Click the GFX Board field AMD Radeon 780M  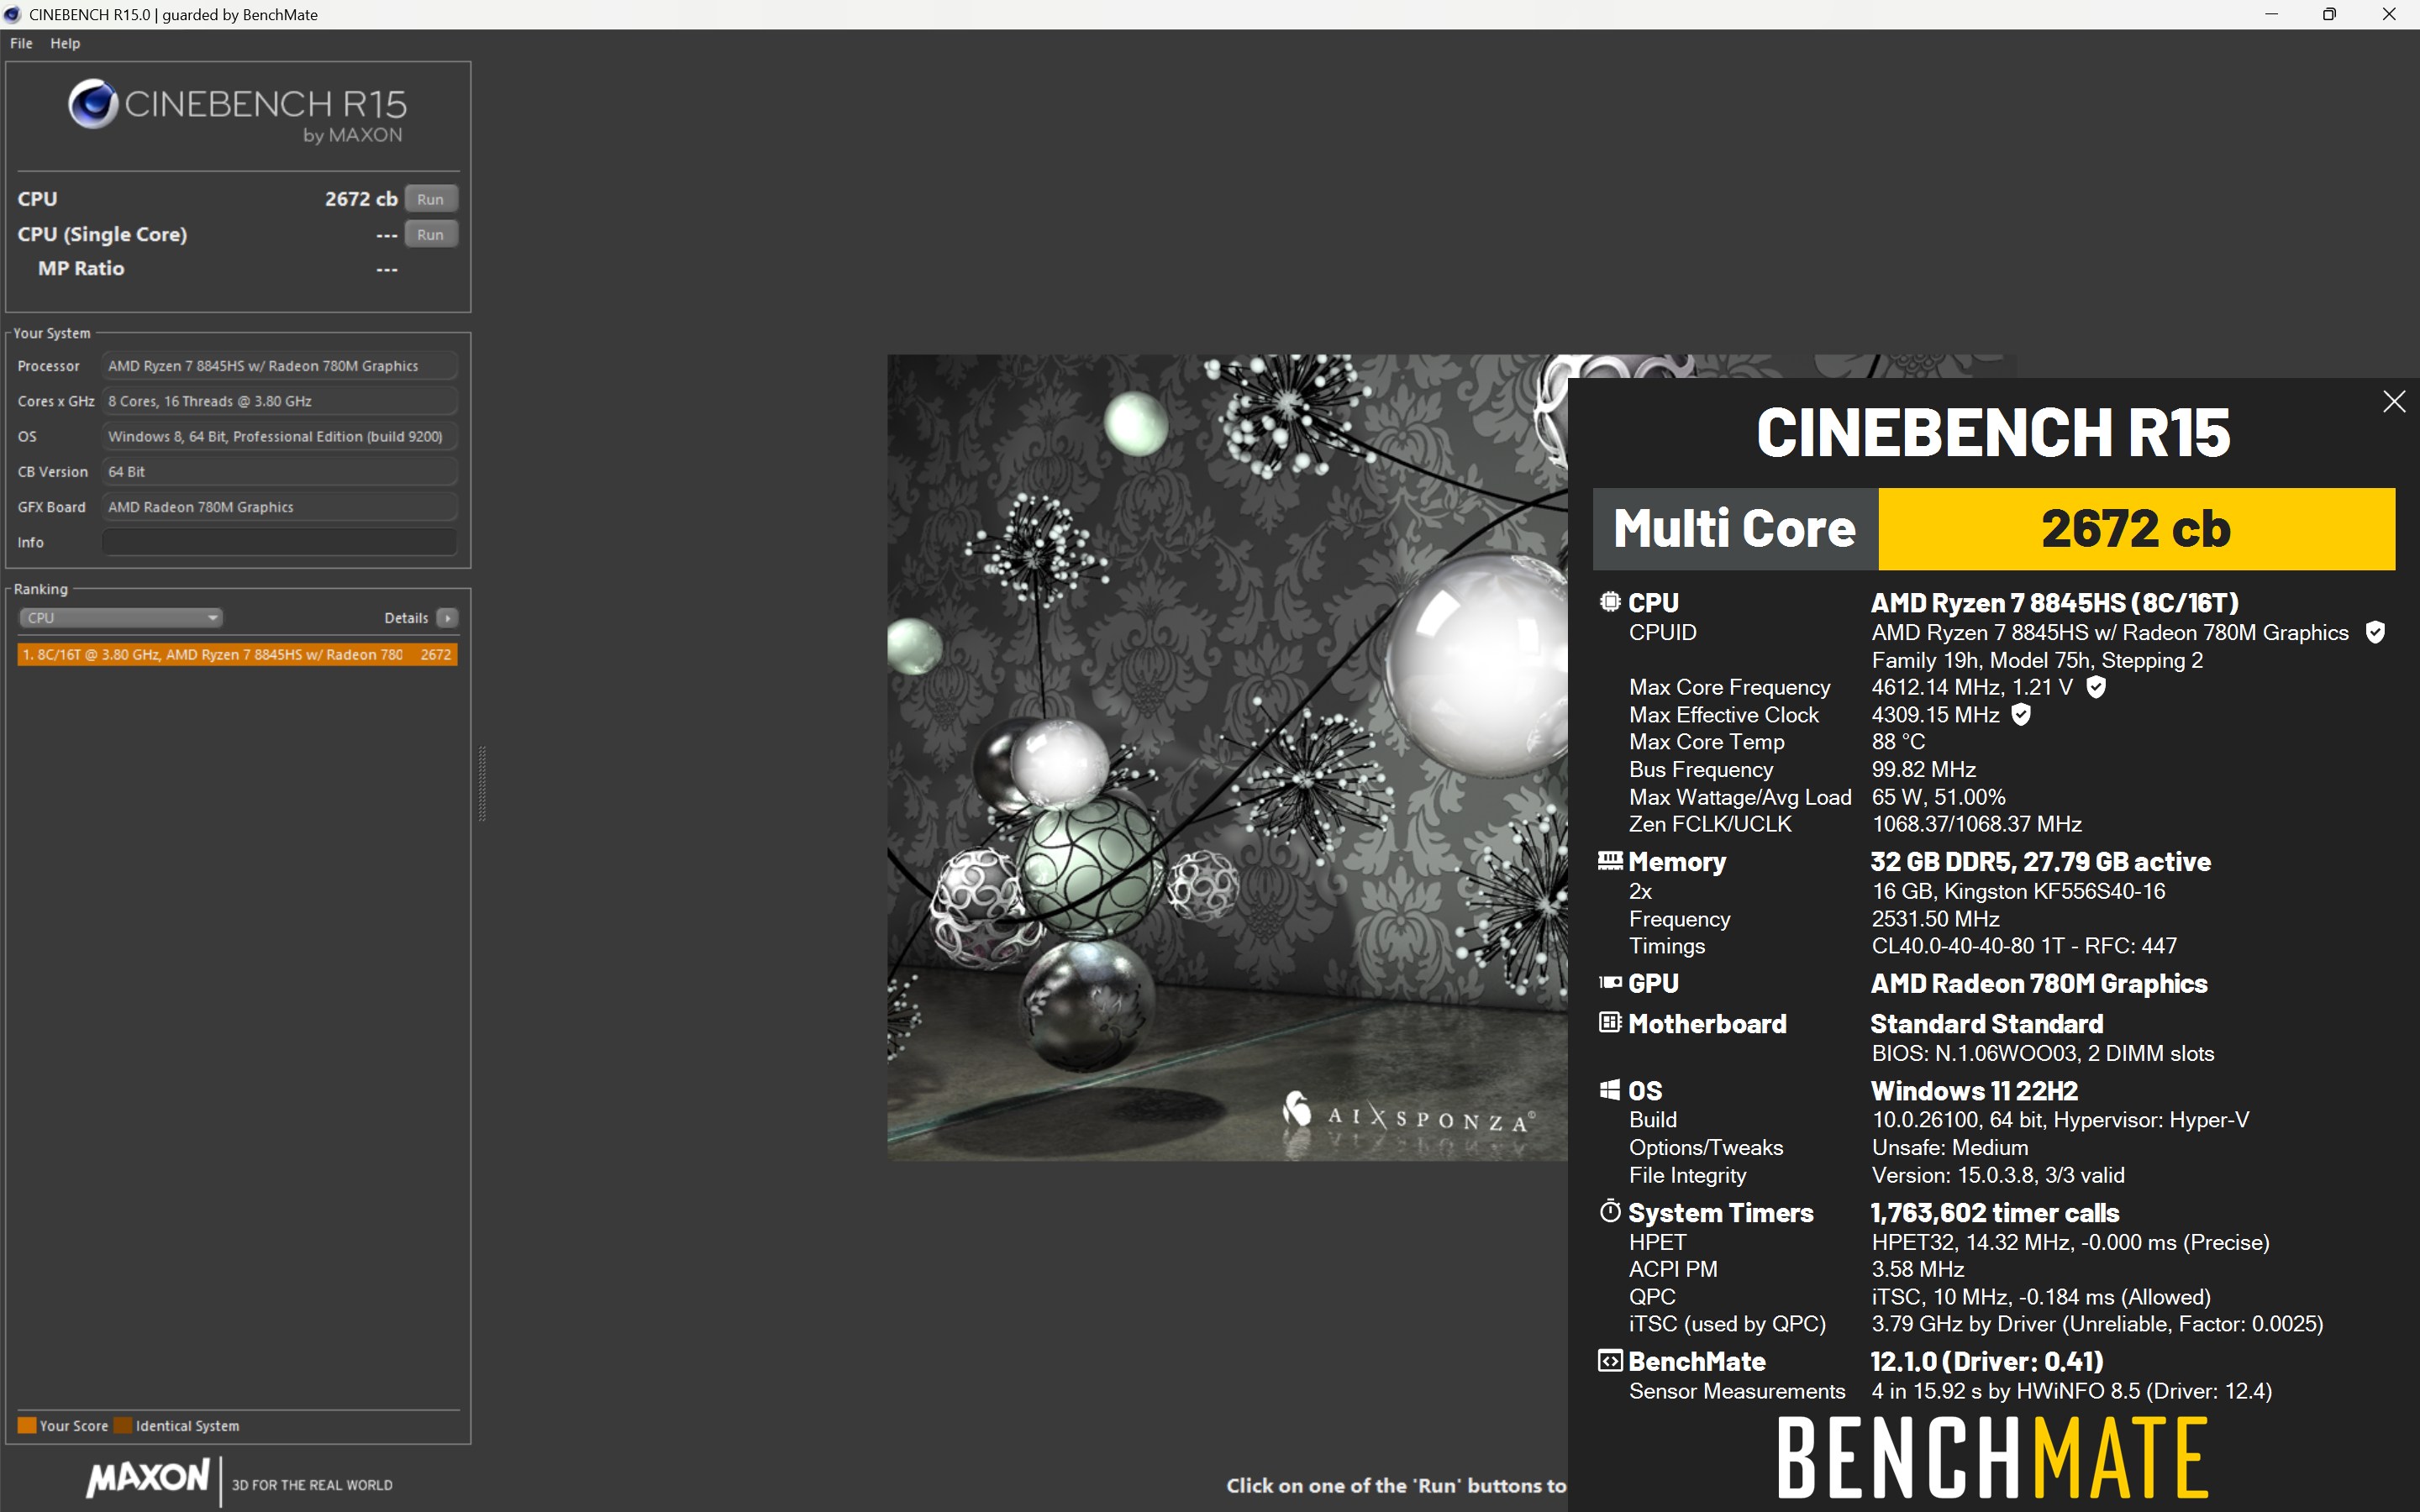click(x=279, y=507)
